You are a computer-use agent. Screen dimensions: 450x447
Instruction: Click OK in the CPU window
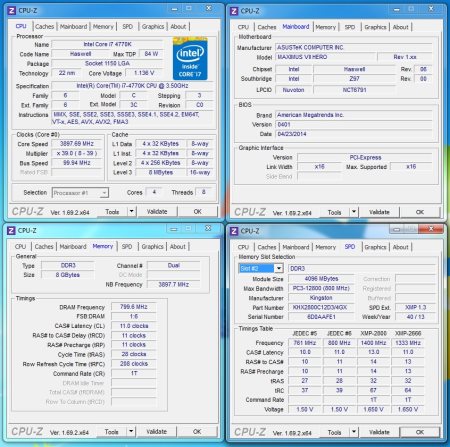(x=197, y=212)
